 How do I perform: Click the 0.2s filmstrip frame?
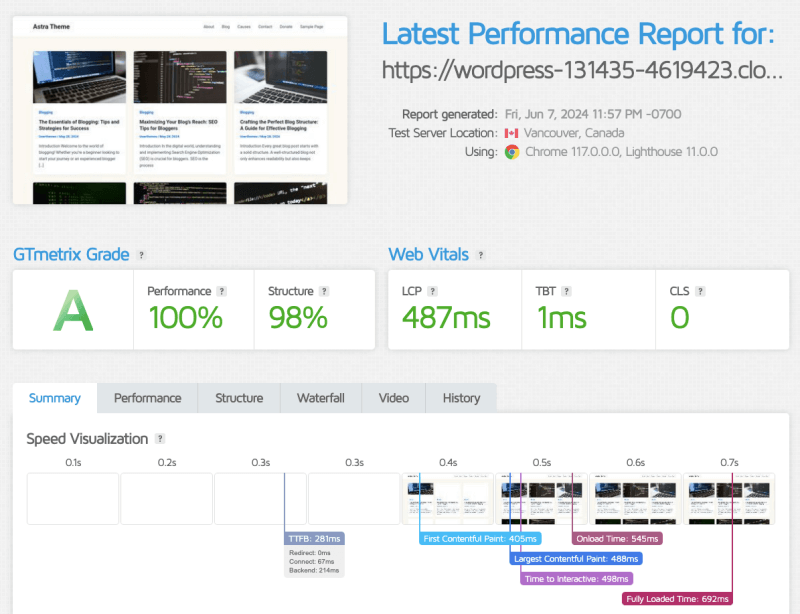pos(167,499)
